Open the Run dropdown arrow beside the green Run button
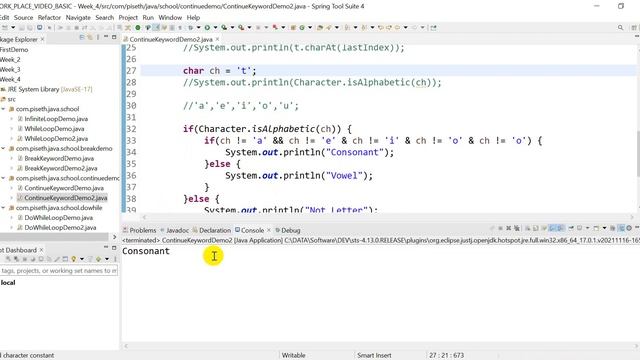The width and height of the screenshot is (640, 360). 215,27
